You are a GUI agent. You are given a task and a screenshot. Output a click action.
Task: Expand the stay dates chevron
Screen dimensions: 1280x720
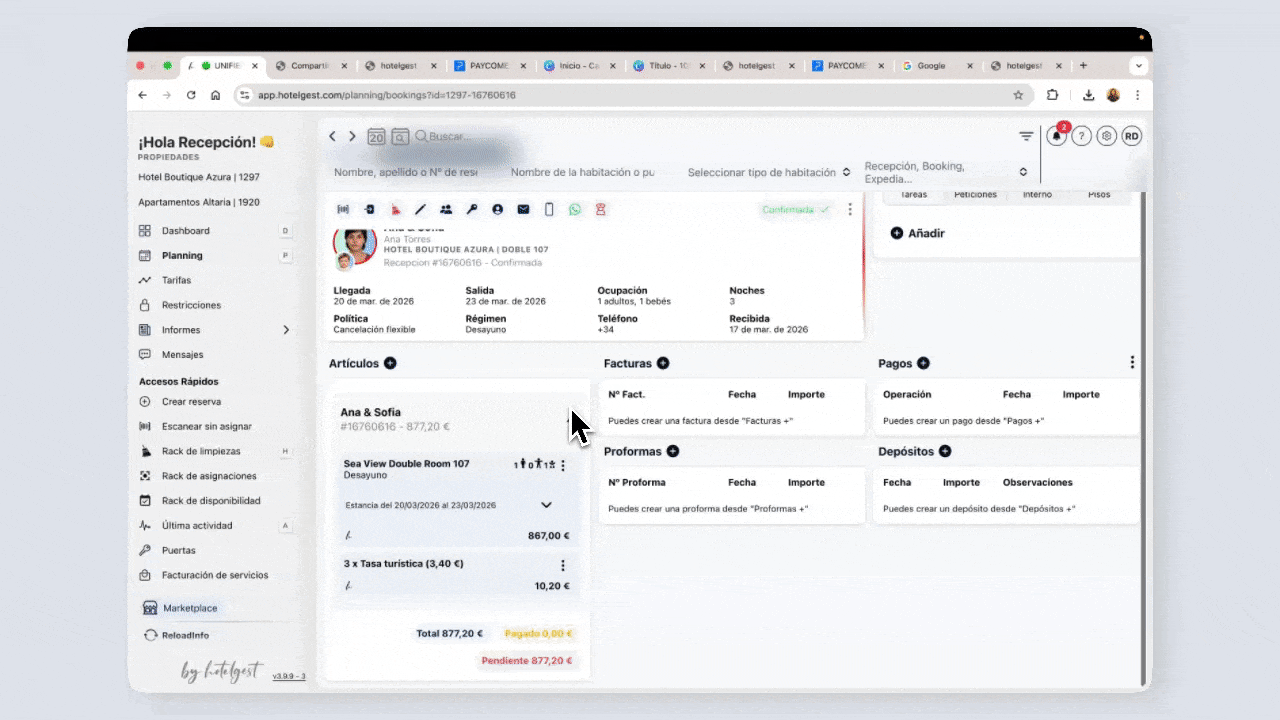click(x=546, y=505)
